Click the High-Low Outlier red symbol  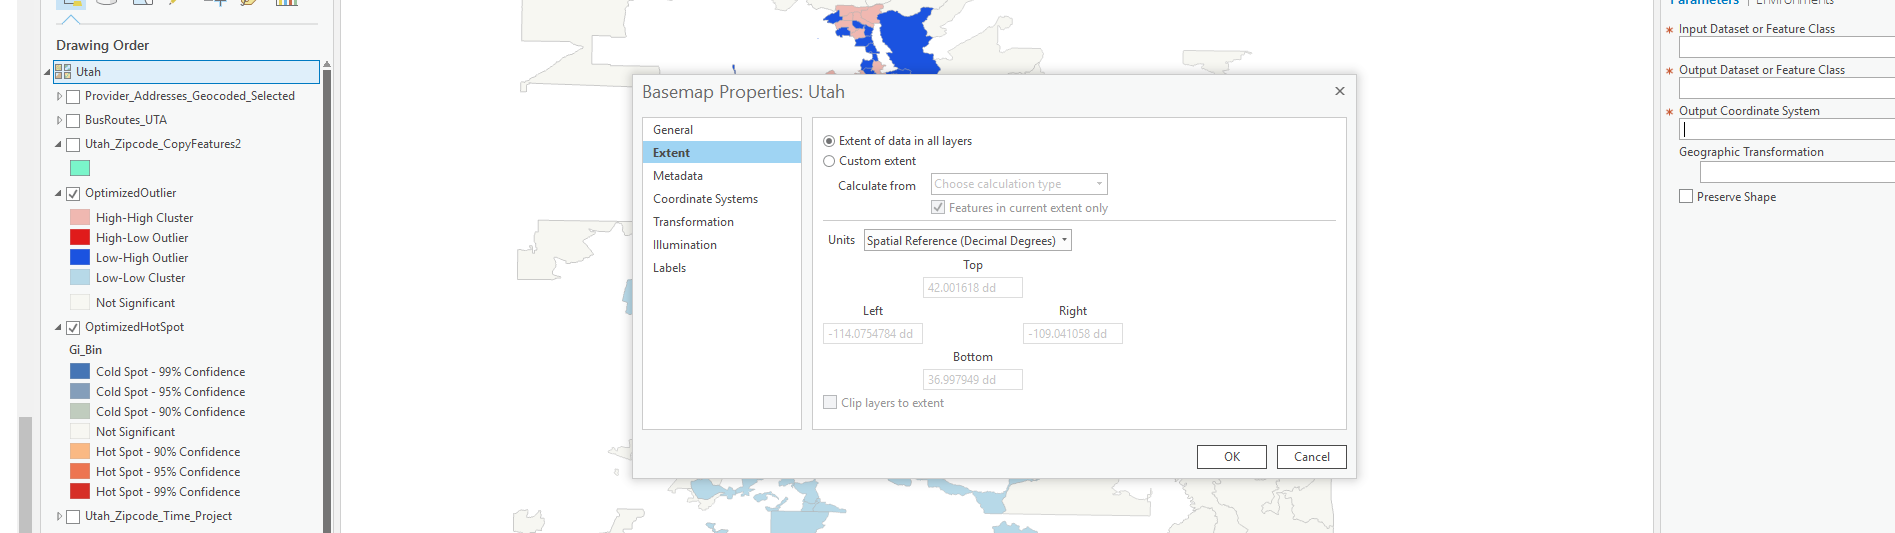click(80, 238)
